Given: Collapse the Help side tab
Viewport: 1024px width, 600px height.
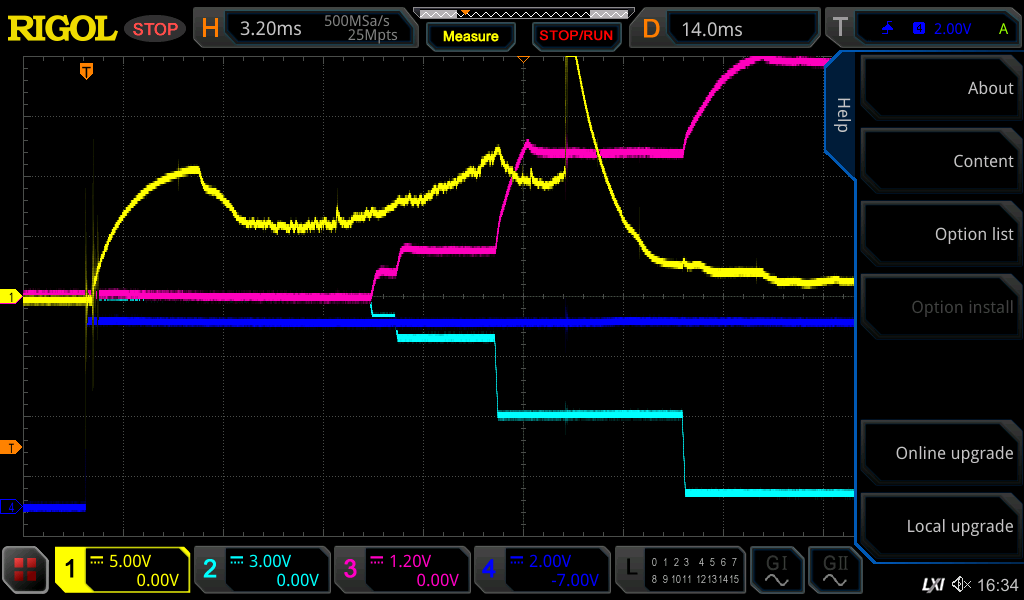Looking at the screenshot, I should click(841, 115).
